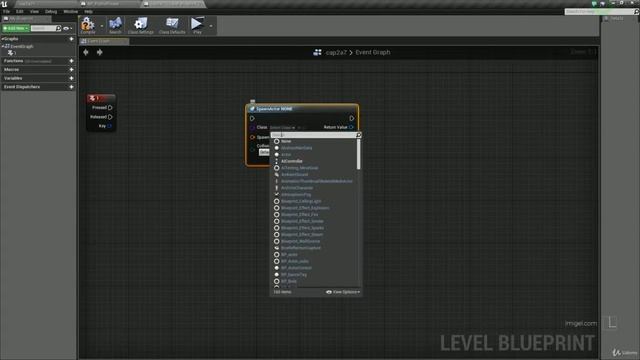Open the View menu
The image size is (640, 360).
[34, 11]
